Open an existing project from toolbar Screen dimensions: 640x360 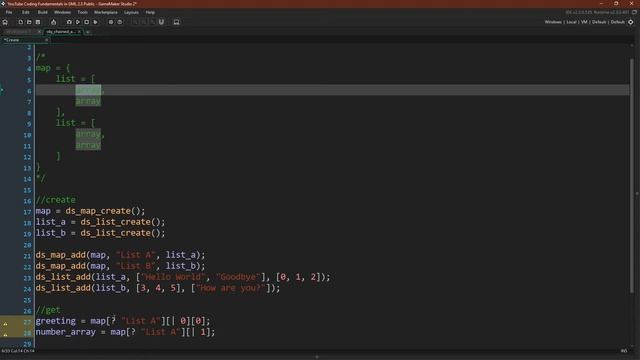(x=29, y=22)
